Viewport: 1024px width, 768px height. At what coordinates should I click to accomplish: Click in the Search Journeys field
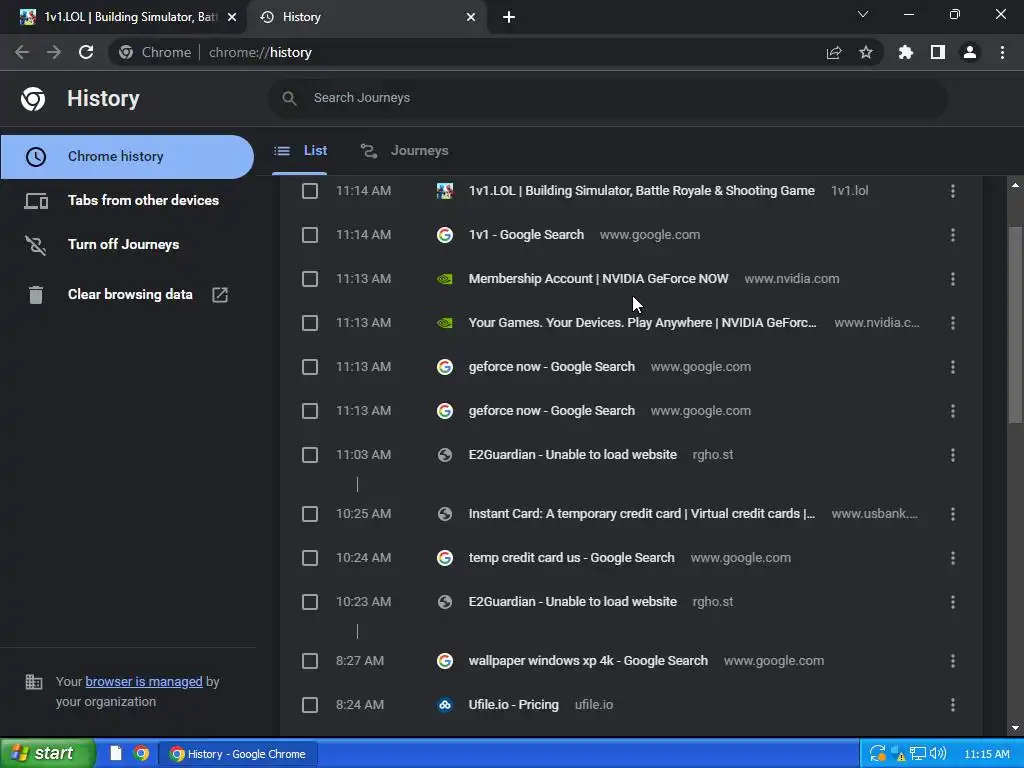[607, 99]
